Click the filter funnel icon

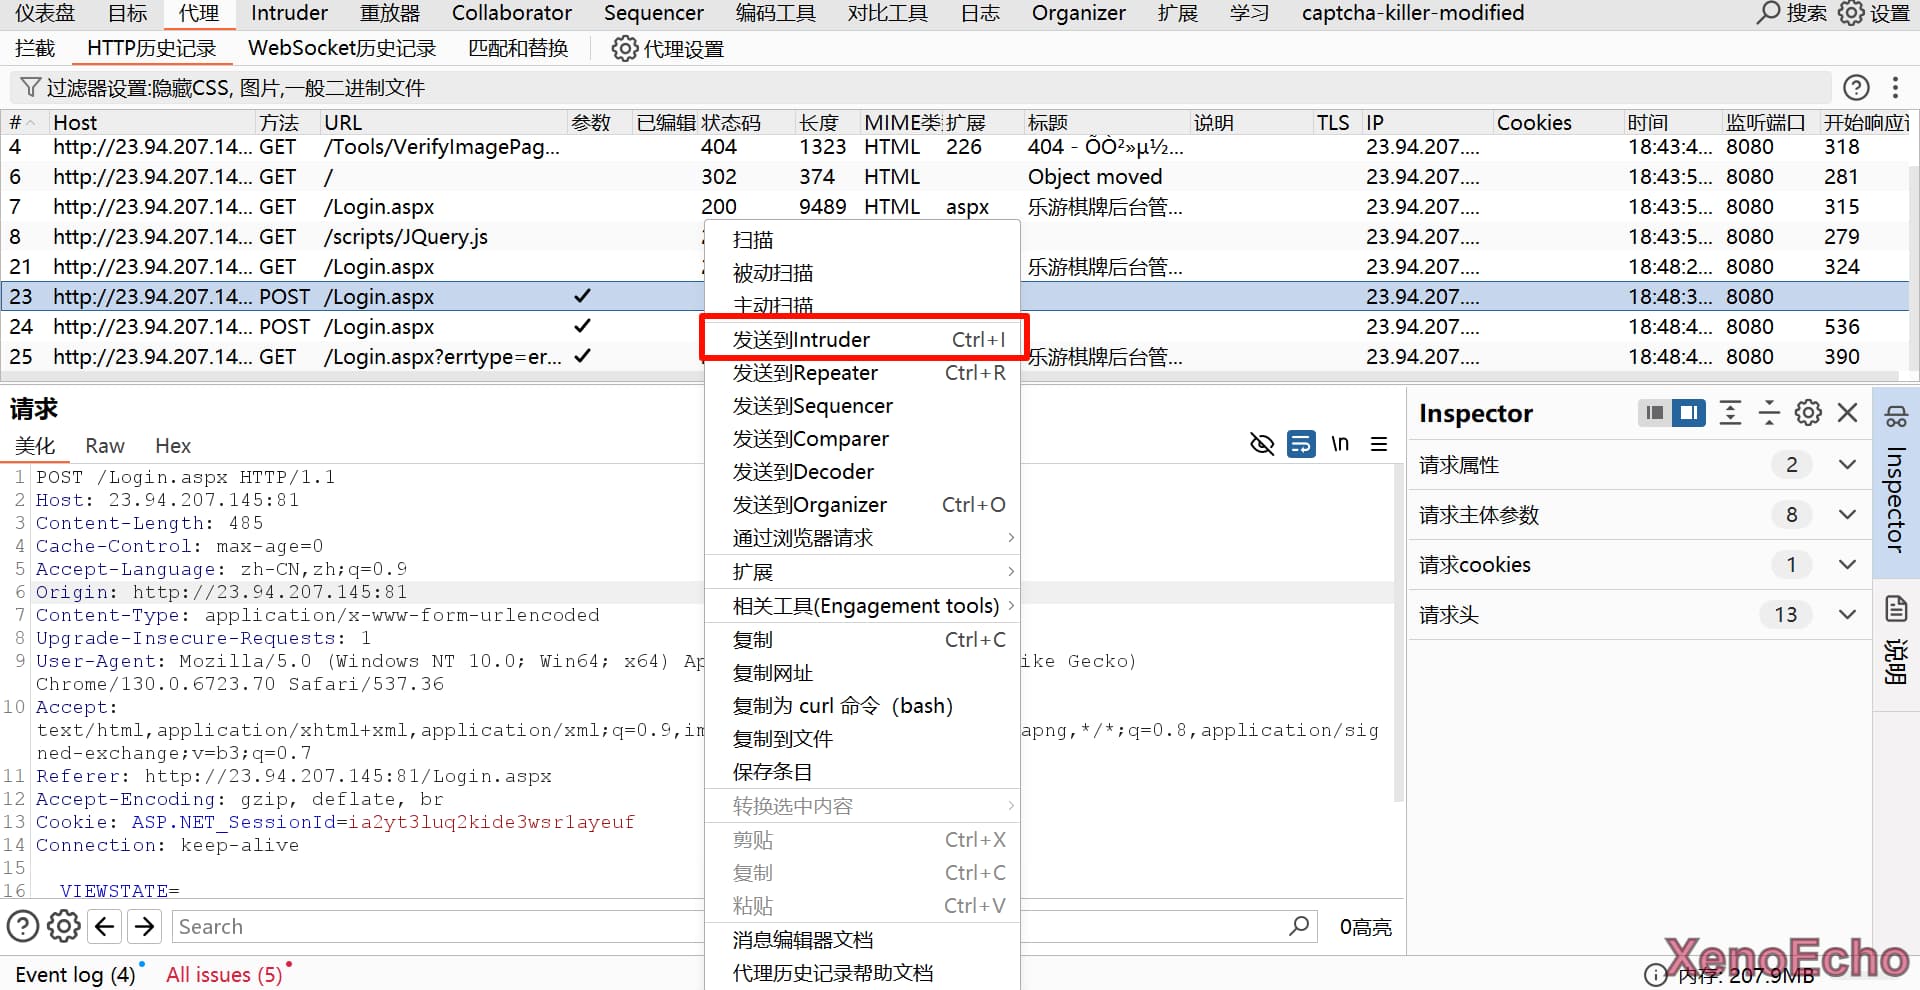pyautogui.click(x=30, y=88)
